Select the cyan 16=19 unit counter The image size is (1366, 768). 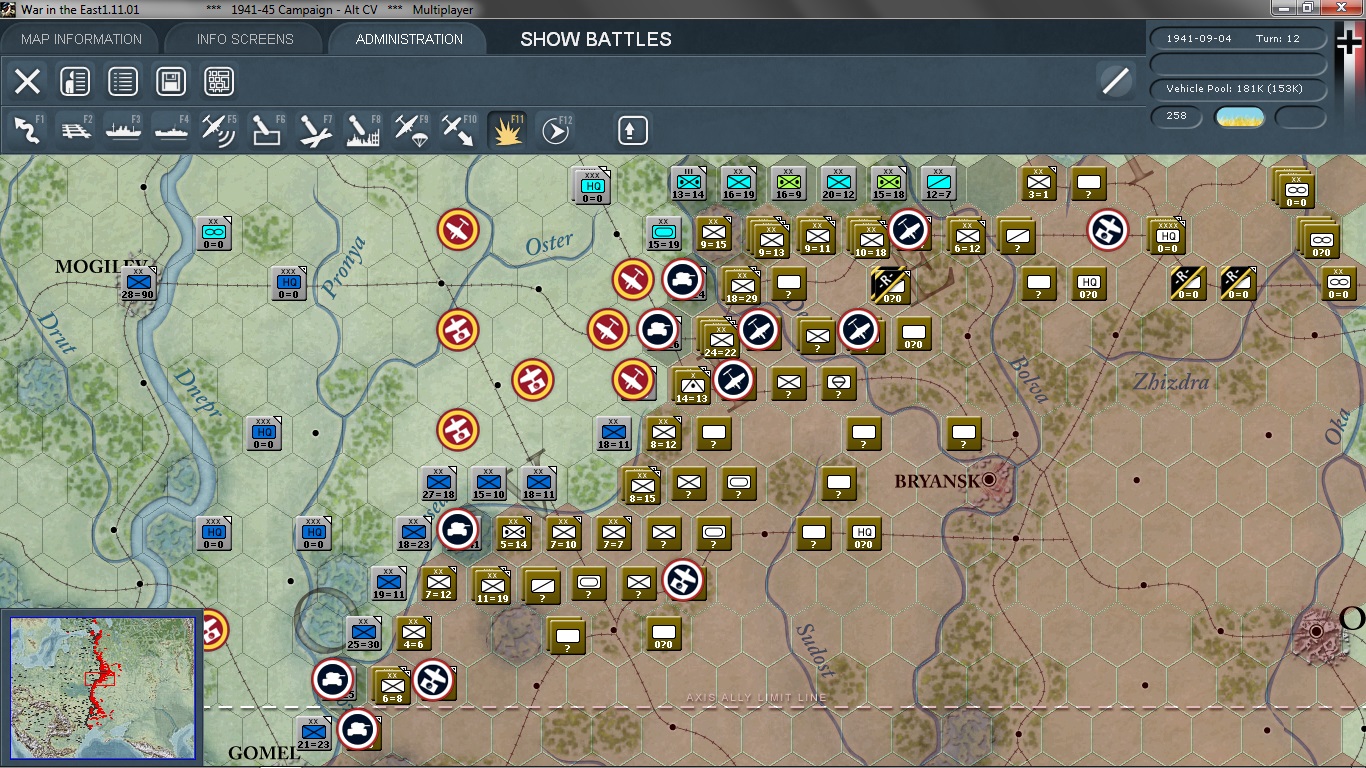[738, 184]
